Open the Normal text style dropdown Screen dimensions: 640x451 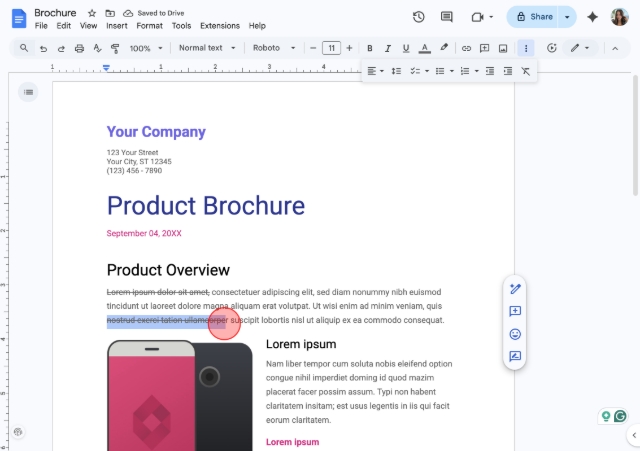coord(207,48)
